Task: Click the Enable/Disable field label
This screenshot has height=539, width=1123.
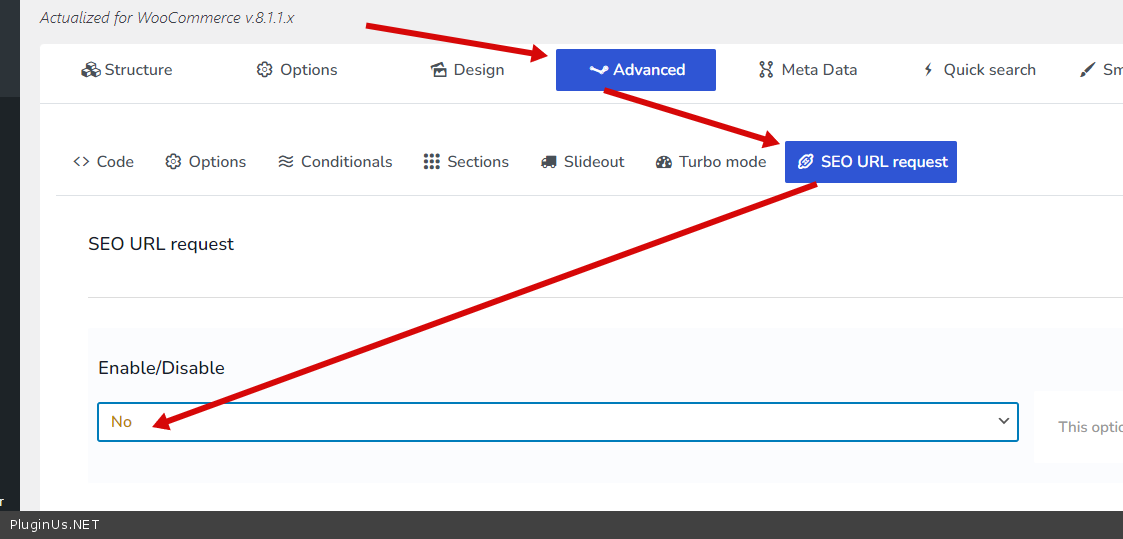Action: 161,368
